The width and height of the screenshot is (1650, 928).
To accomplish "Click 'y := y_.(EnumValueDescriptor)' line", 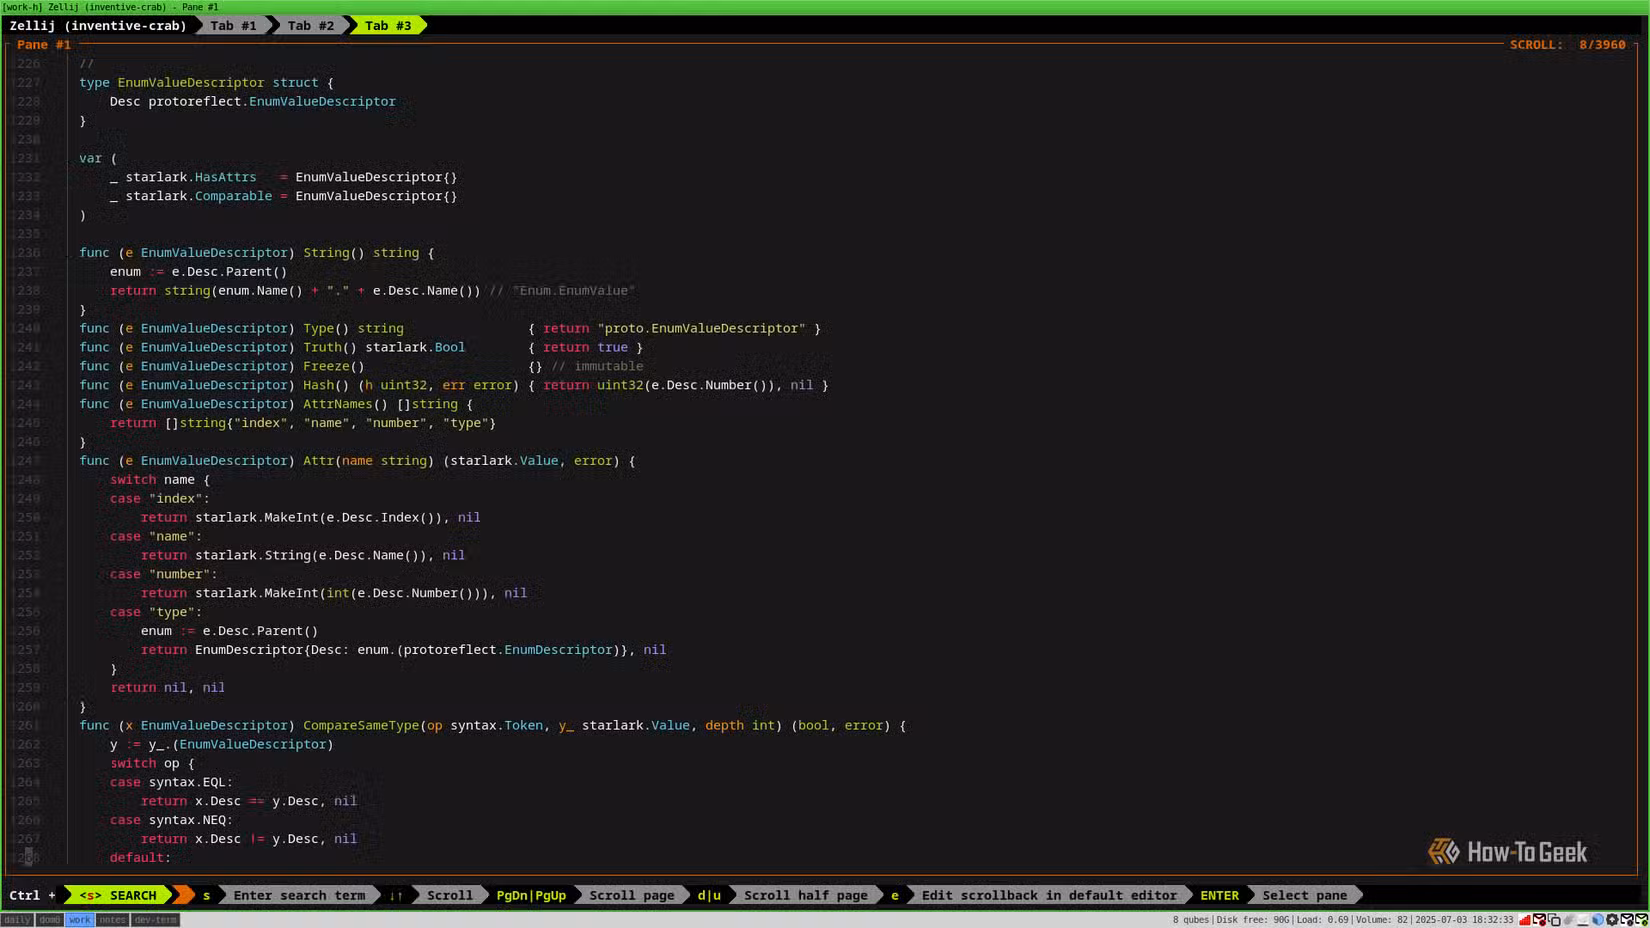I will click(221, 746).
